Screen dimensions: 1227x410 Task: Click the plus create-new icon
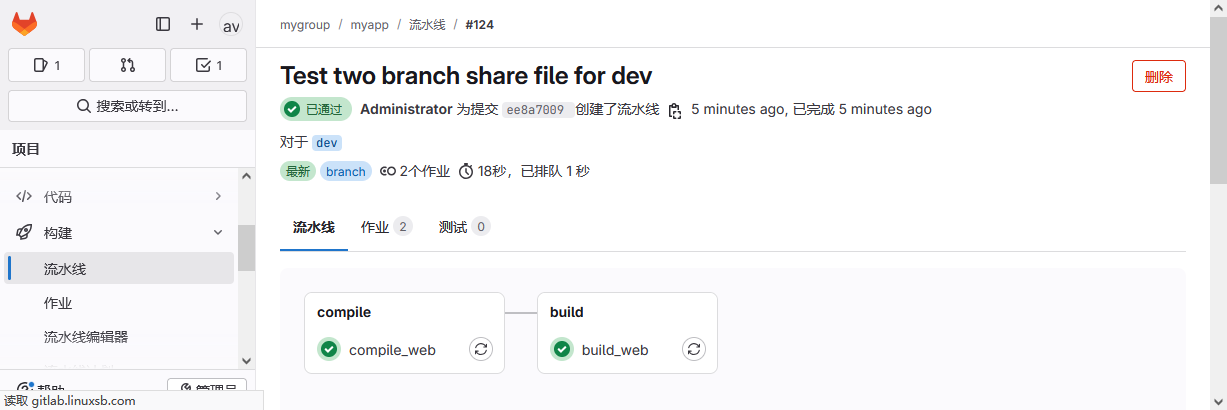[x=197, y=24]
